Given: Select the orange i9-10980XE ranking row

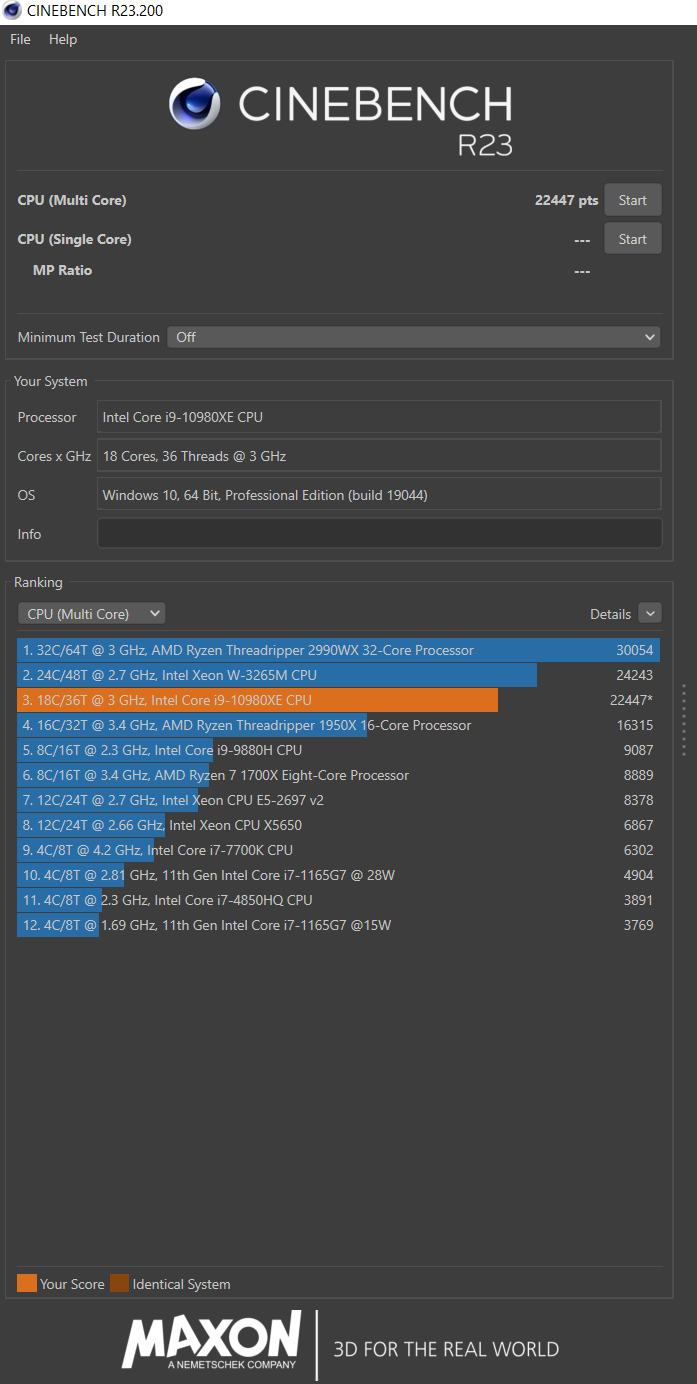Looking at the screenshot, I should (x=339, y=700).
